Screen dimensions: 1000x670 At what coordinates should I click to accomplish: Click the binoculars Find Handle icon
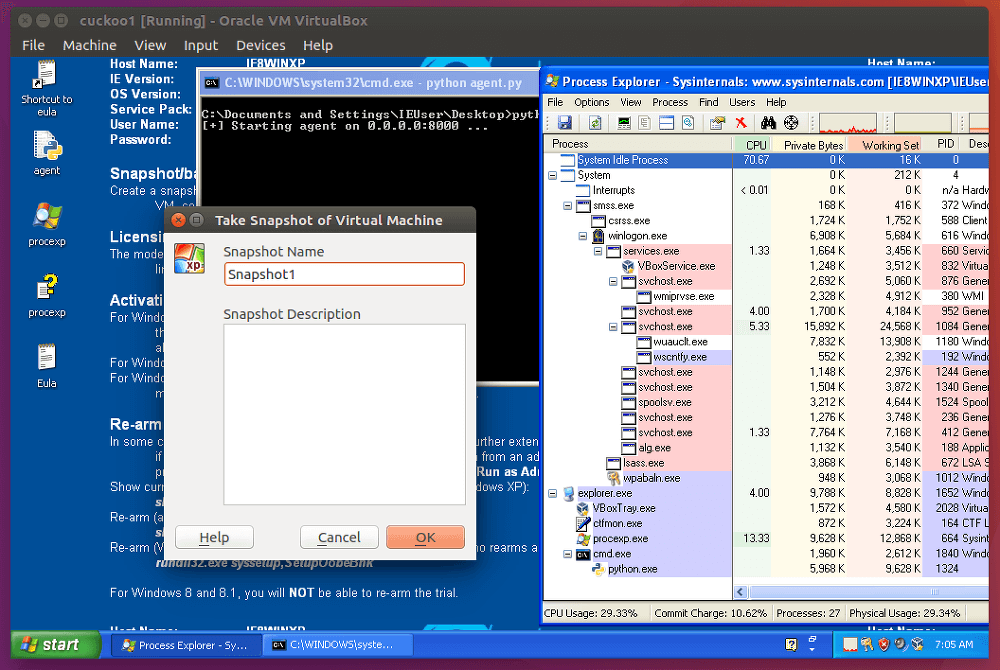point(768,122)
